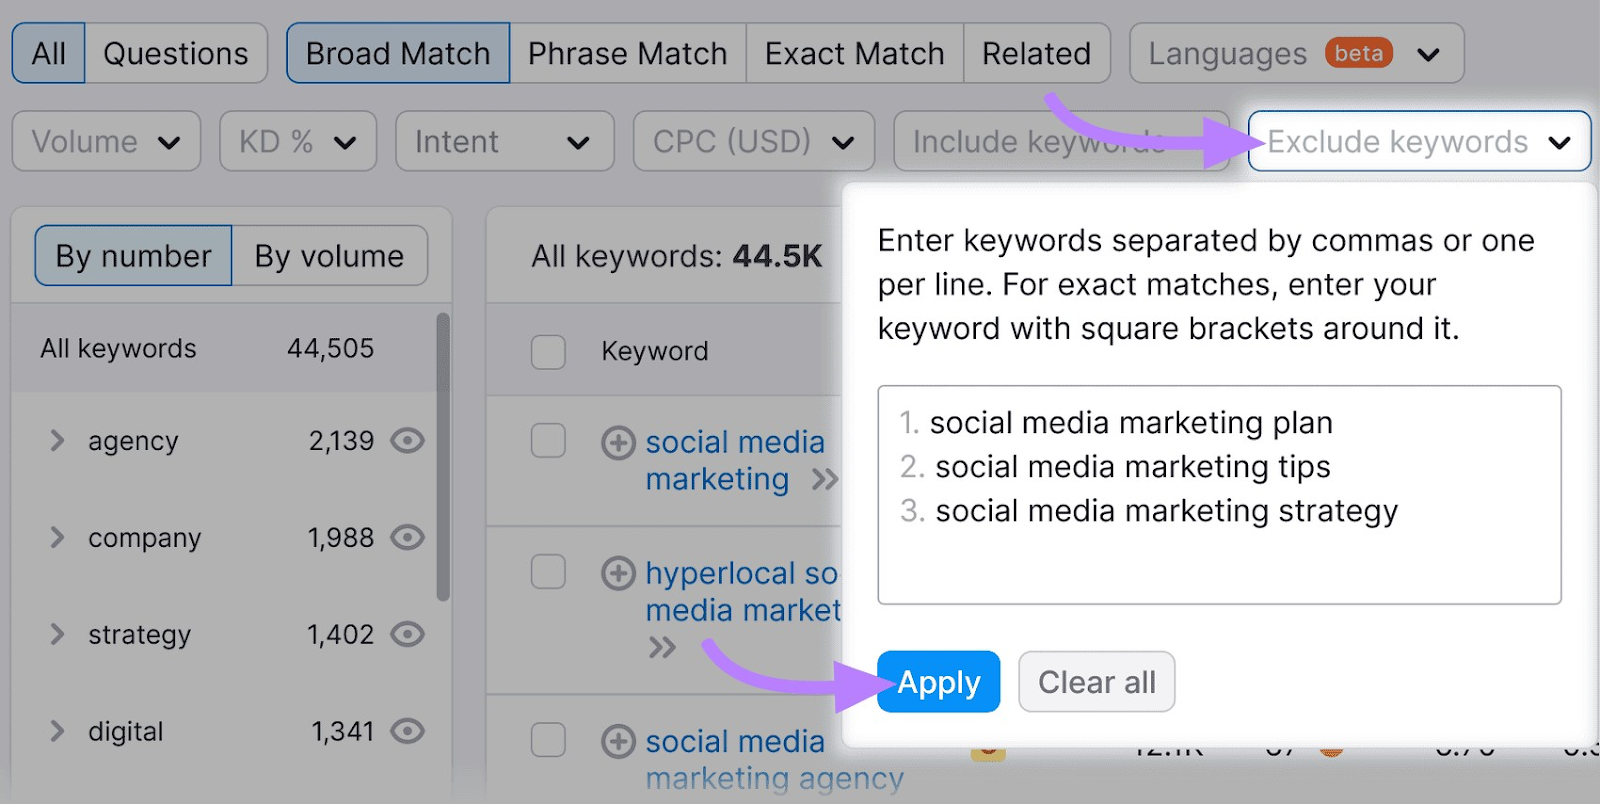Click the eye icon beside strategy
The height and width of the screenshot is (804, 1600).
407,634
